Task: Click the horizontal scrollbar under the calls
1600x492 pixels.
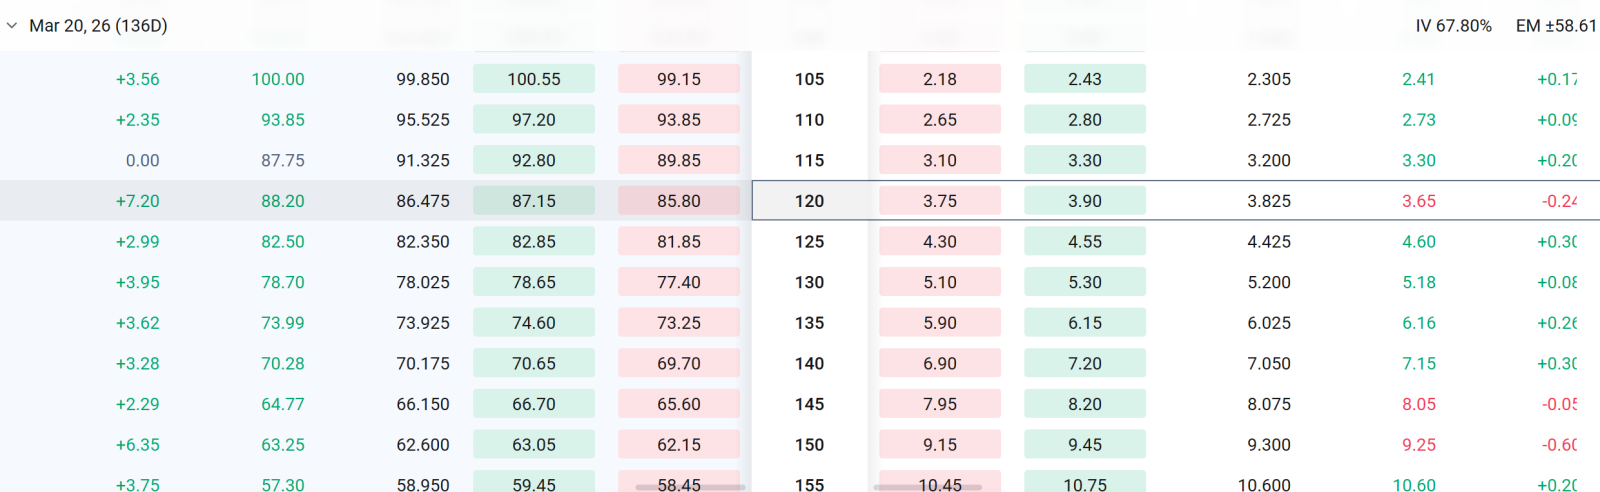Action: [690, 487]
